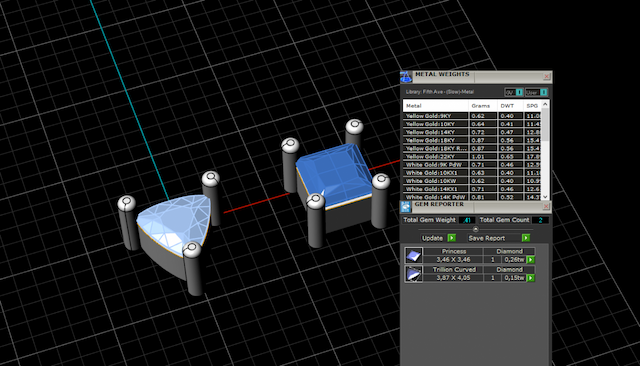Click green arrow beside Update
640x366 pixels.
[x=451, y=238]
